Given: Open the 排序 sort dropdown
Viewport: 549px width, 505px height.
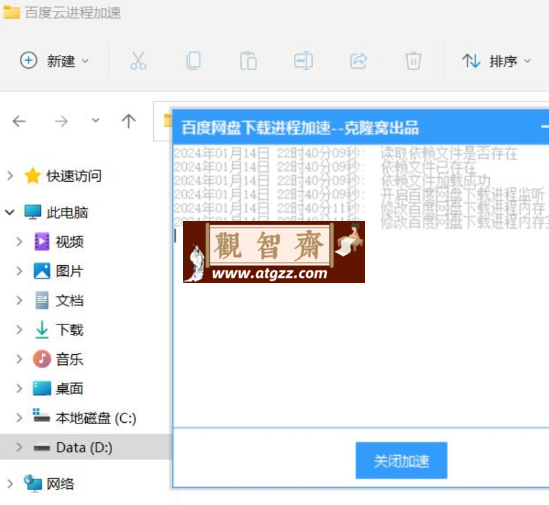Looking at the screenshot, I should [496, 61].
